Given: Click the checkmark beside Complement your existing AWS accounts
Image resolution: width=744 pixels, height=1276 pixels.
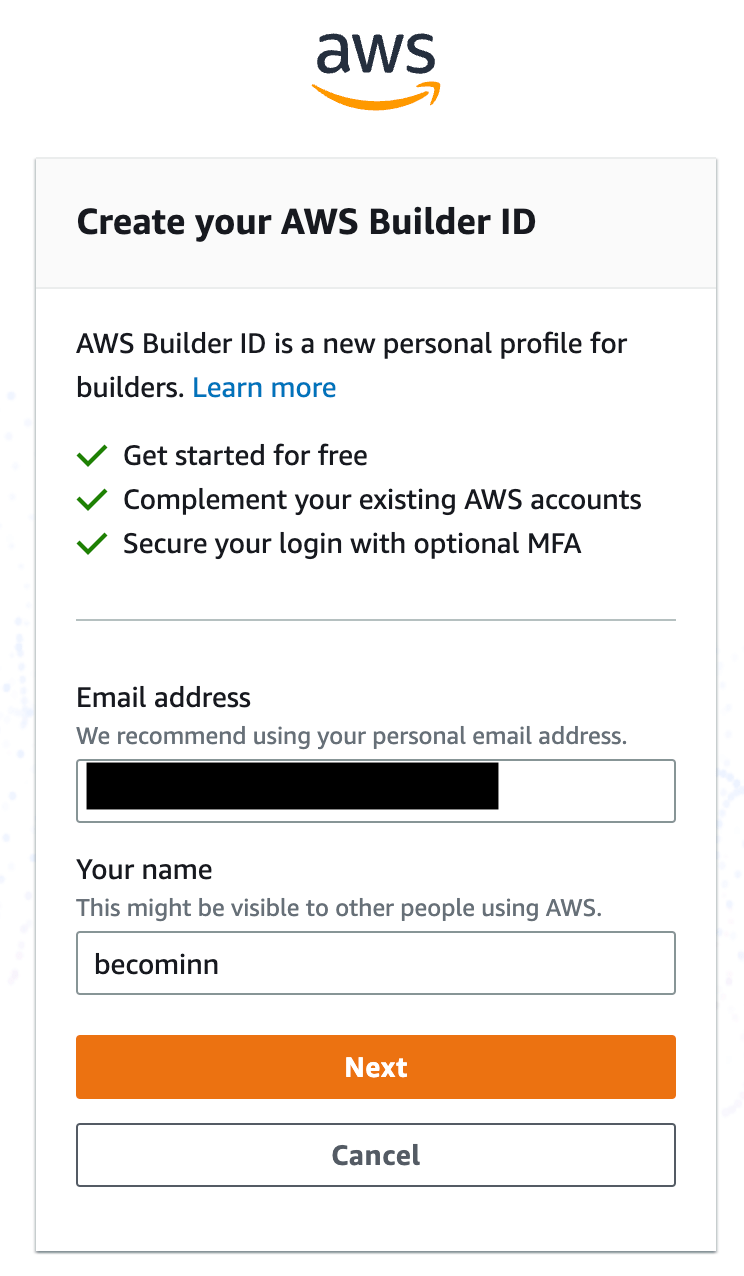Looking at the screenshot, I should click(x=91, y=499).
